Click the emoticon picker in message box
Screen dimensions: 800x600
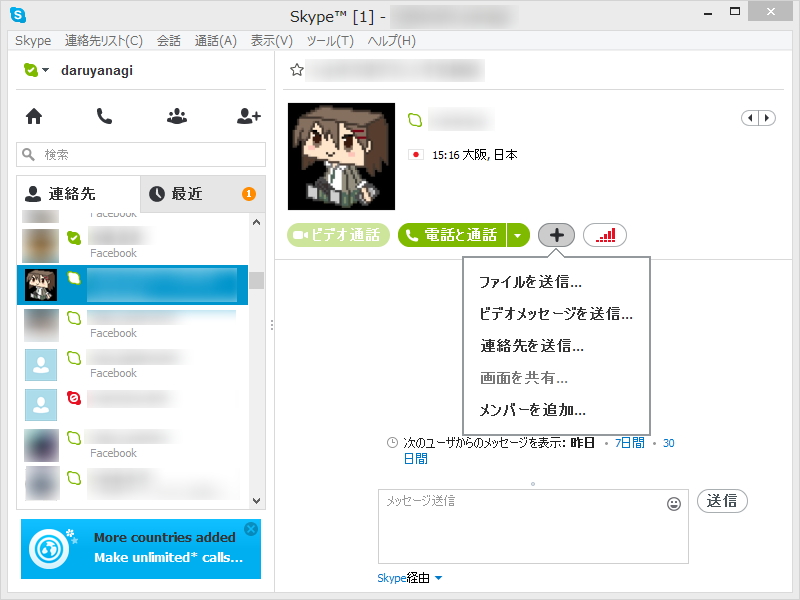[x=675, y=501]
